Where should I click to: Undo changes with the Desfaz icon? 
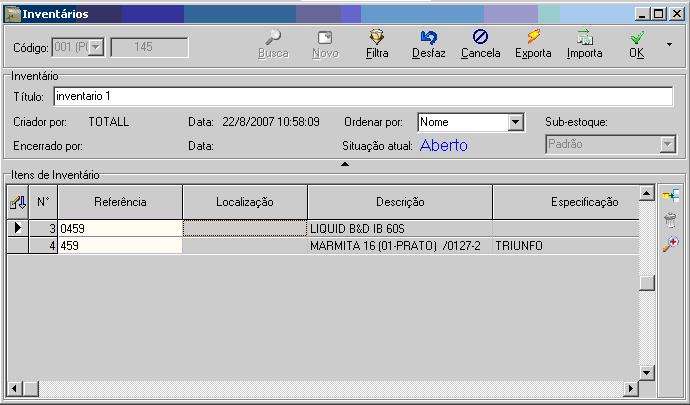[429, 37]
